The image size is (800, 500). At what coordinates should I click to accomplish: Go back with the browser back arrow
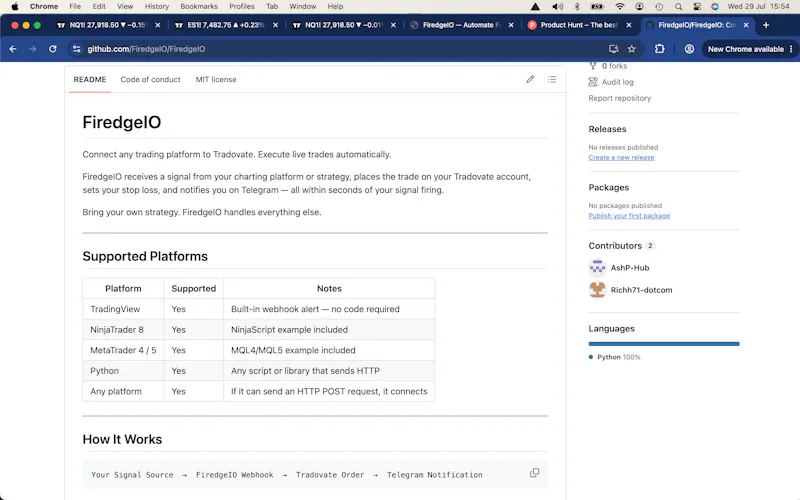pos(13,49)
